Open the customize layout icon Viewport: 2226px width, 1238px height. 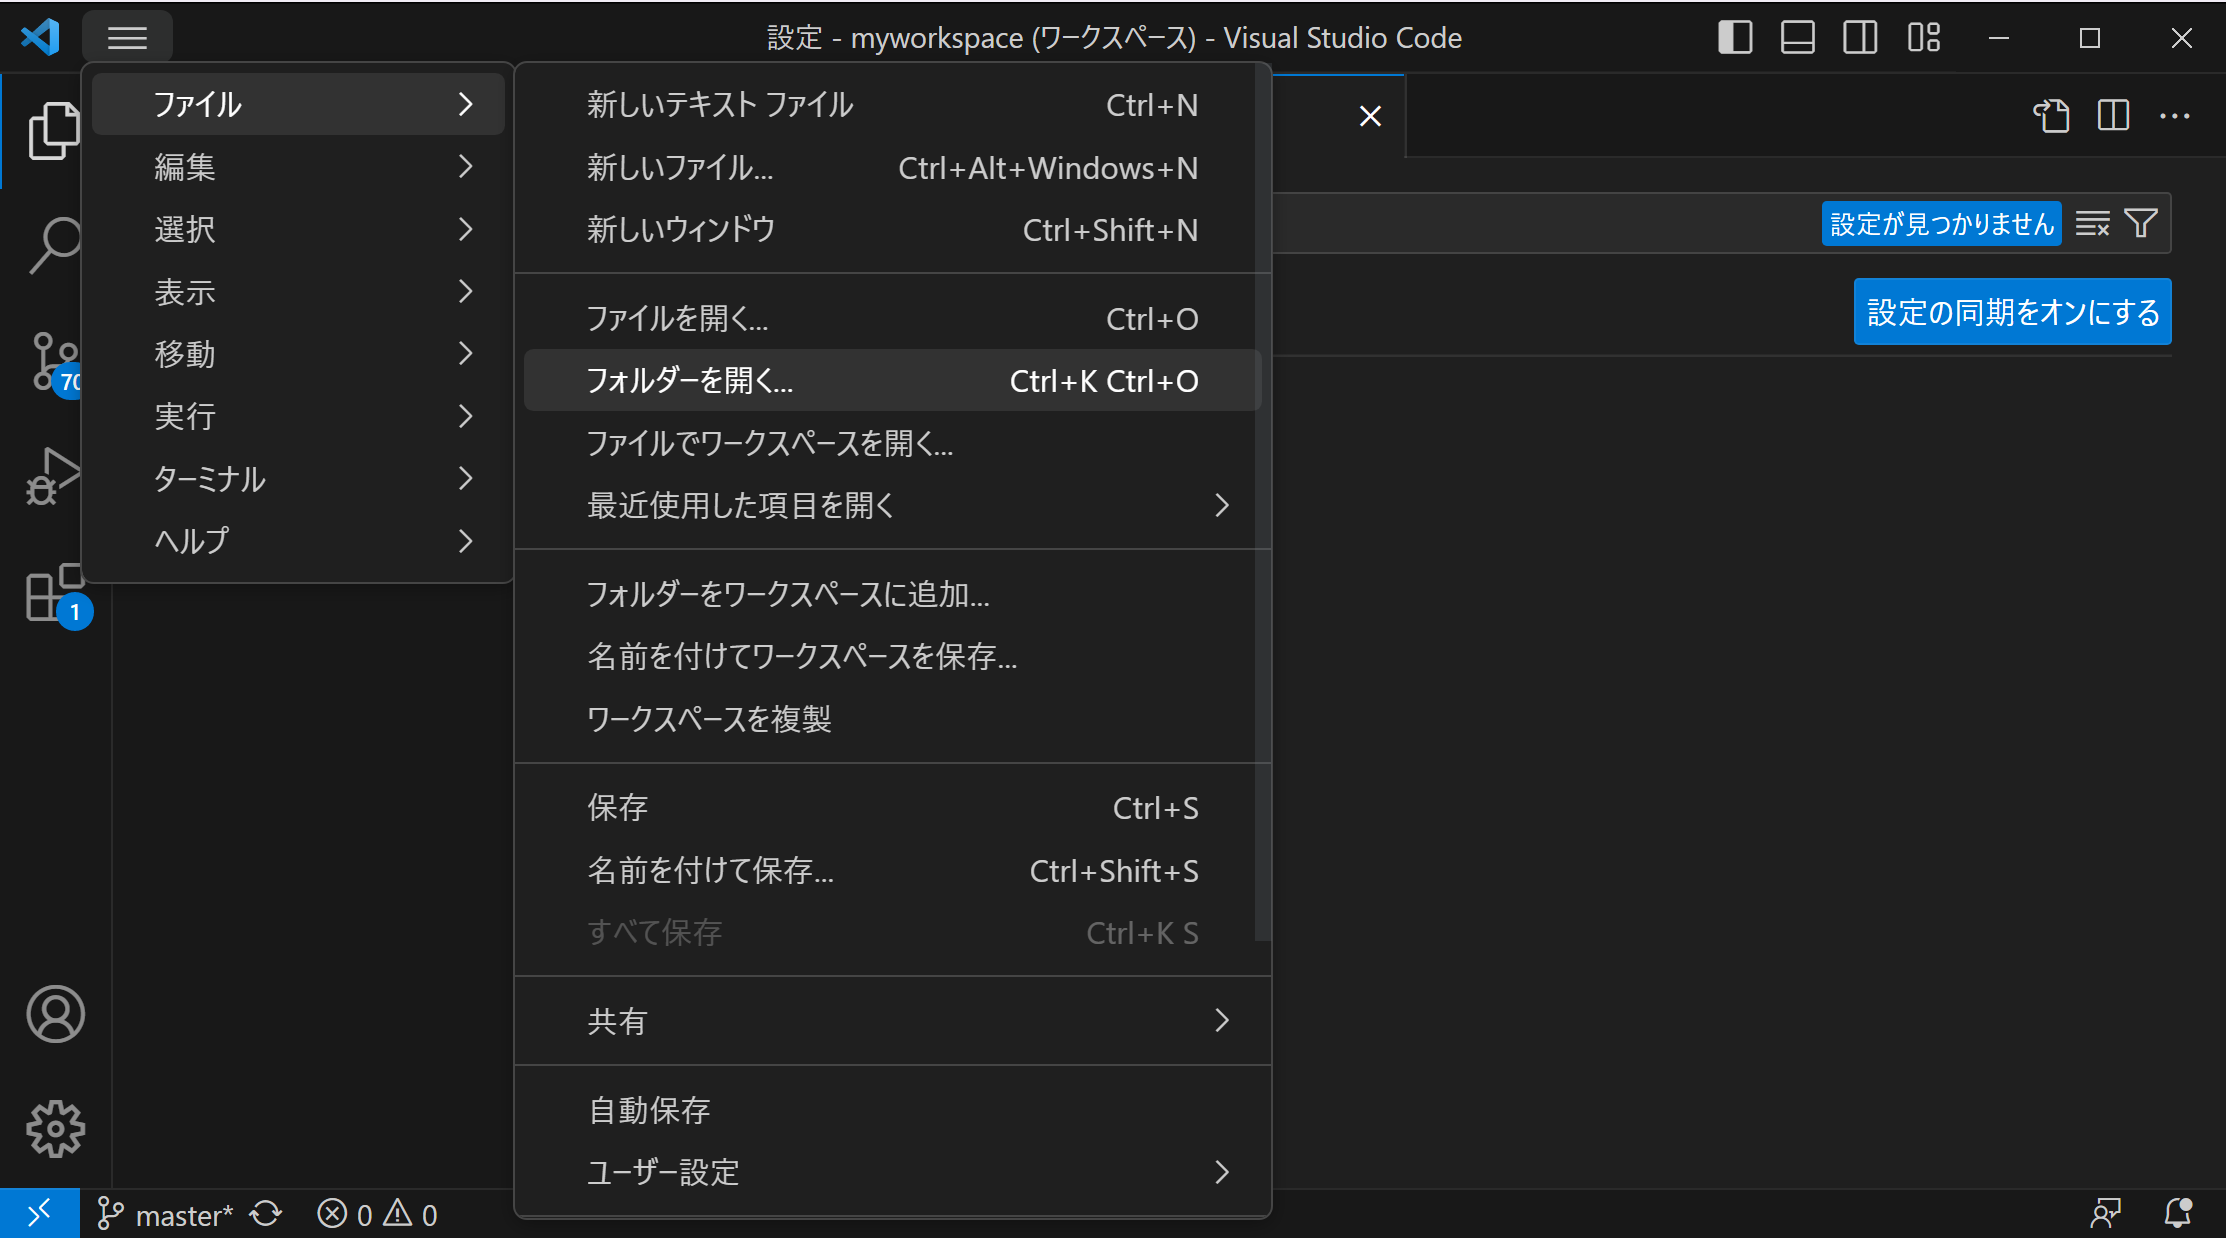point(1923,38)
